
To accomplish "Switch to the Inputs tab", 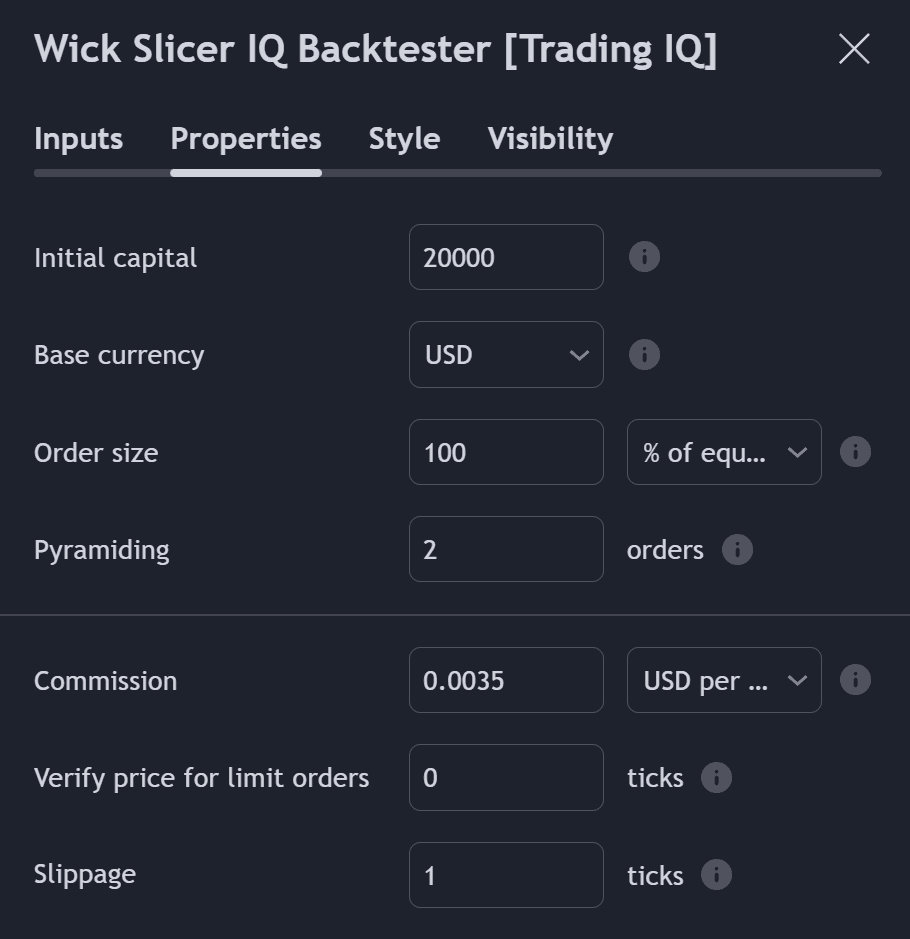I will (x=78, y=139).
